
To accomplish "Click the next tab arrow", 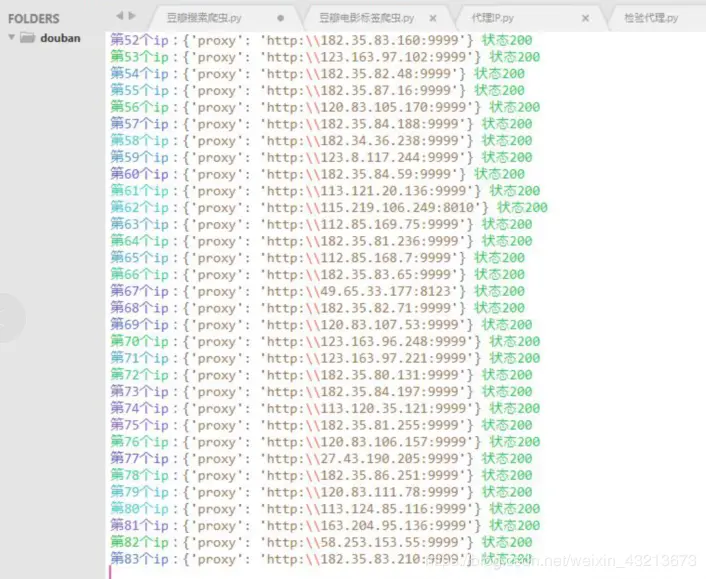I will [132, 16].
